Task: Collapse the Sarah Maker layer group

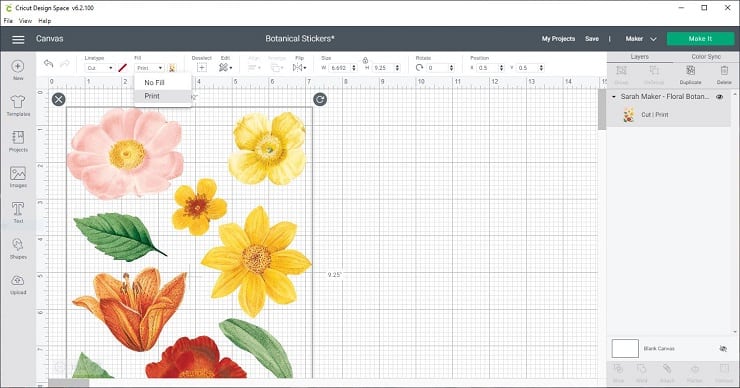Action: click(614, 97)
